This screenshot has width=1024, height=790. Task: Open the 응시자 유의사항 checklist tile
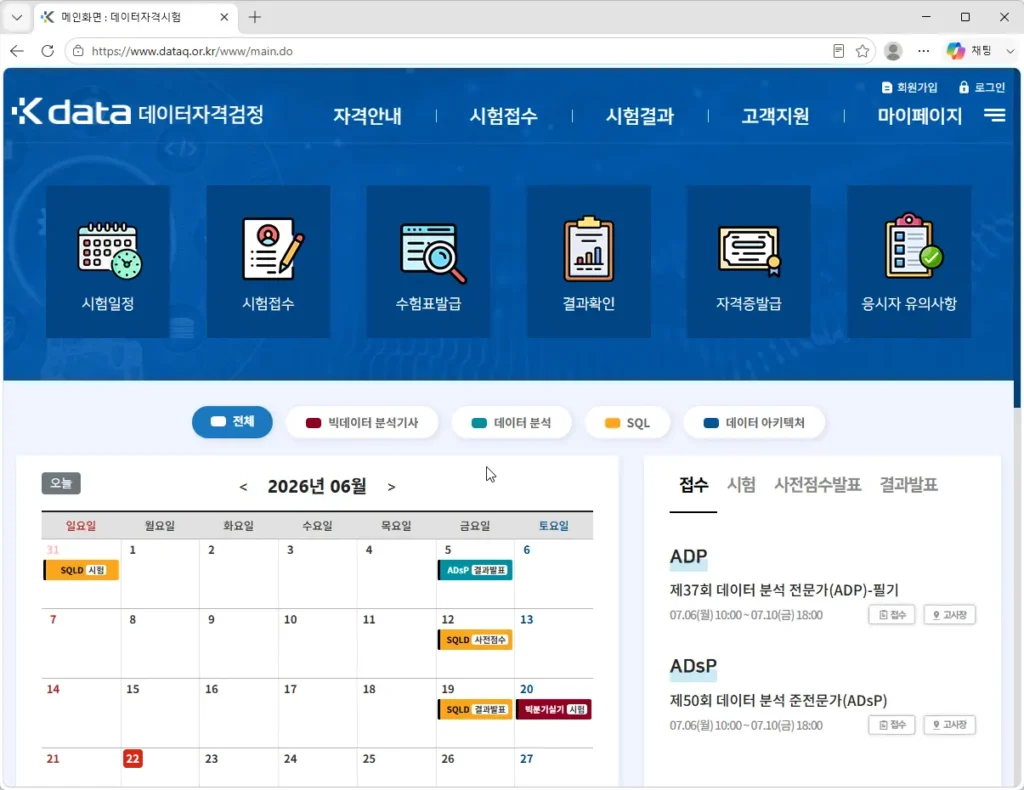tap(909, 261)
